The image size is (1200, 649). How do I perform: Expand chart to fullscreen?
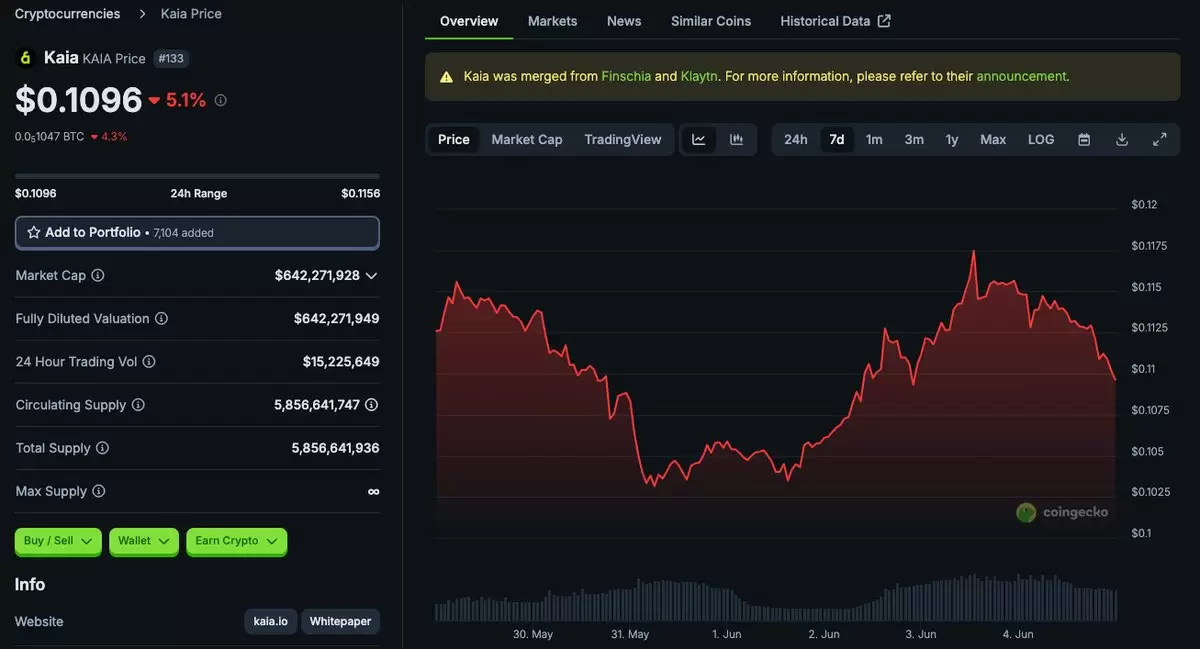pos(1160,140)
